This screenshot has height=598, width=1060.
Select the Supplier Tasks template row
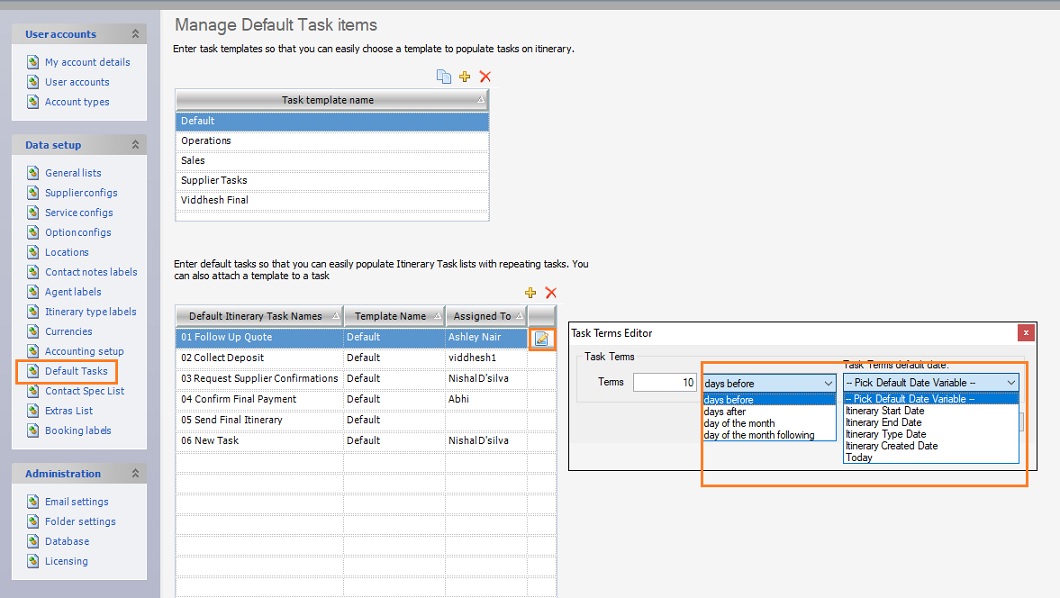click(332, 181)
